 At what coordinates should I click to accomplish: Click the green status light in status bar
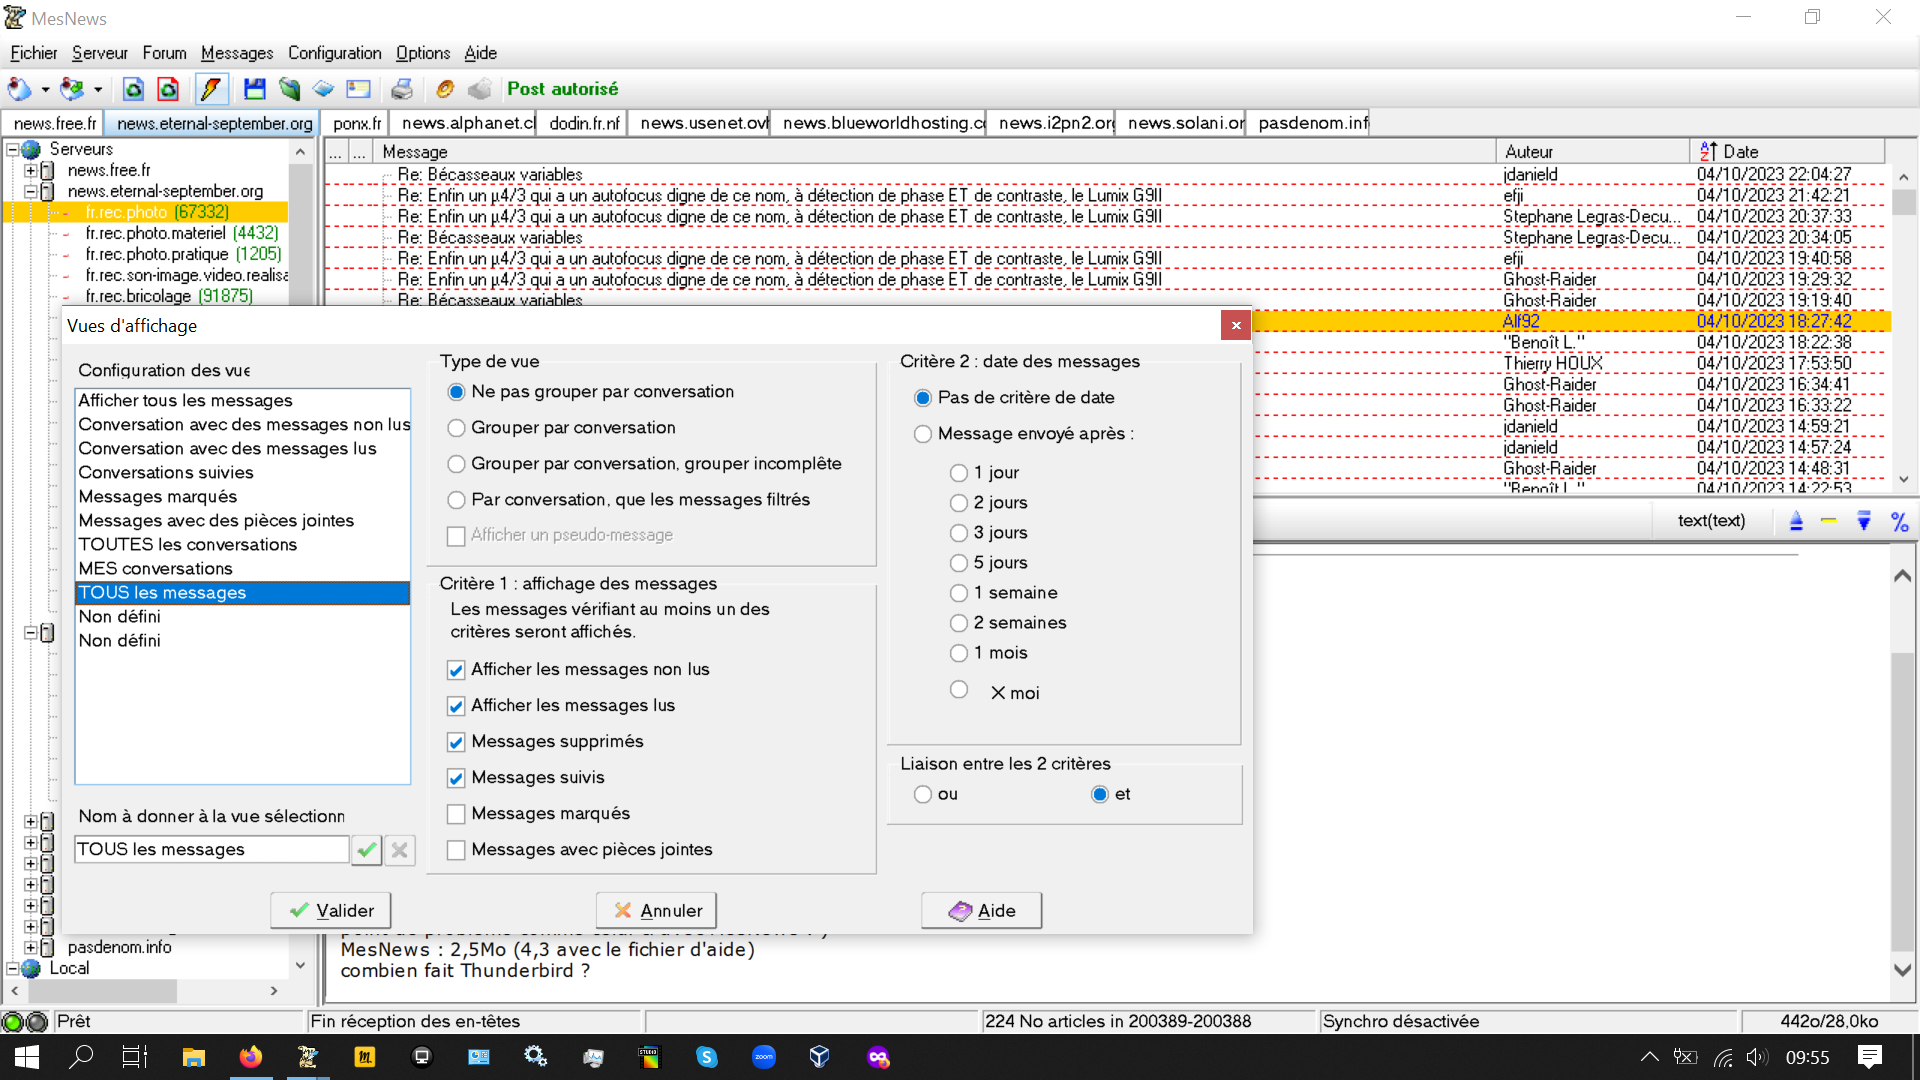click(x=13, y=1022)
